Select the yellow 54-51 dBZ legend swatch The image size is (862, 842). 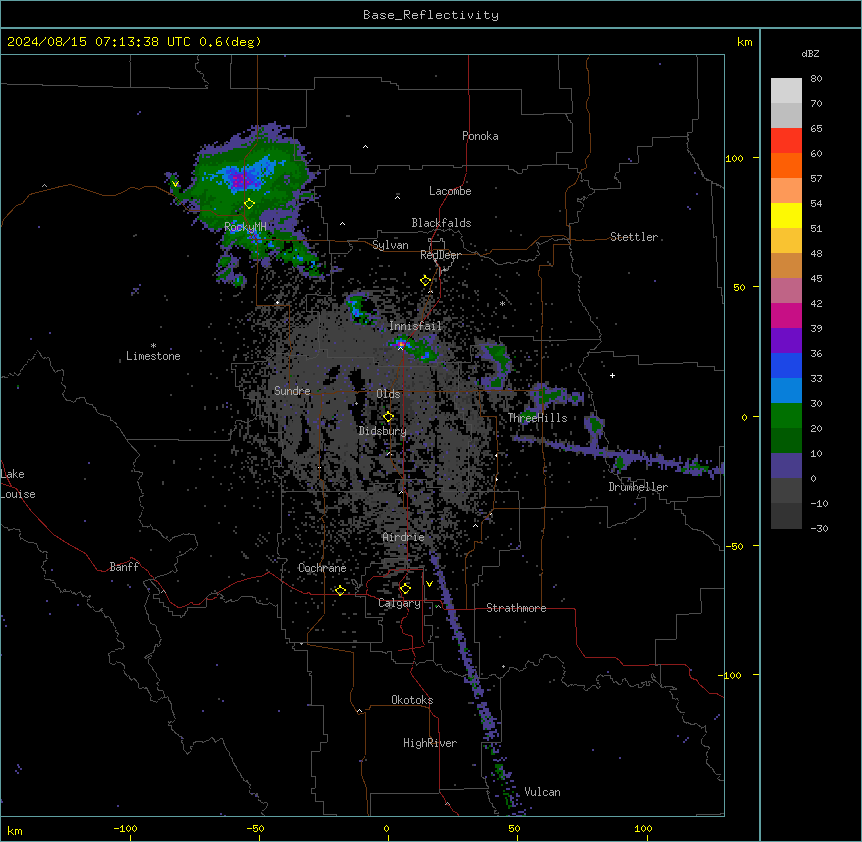pos(786,215)
